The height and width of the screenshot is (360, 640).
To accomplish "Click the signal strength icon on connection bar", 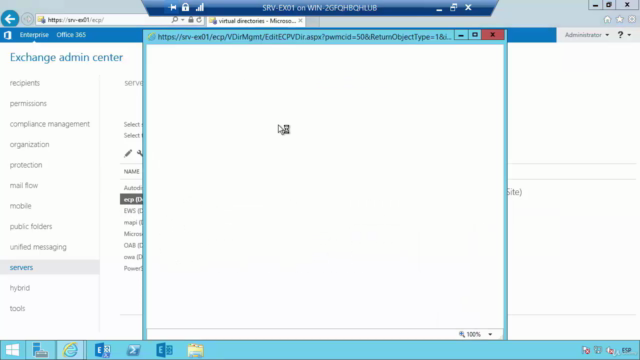I will pyautogui.click(x=200, y=7).
